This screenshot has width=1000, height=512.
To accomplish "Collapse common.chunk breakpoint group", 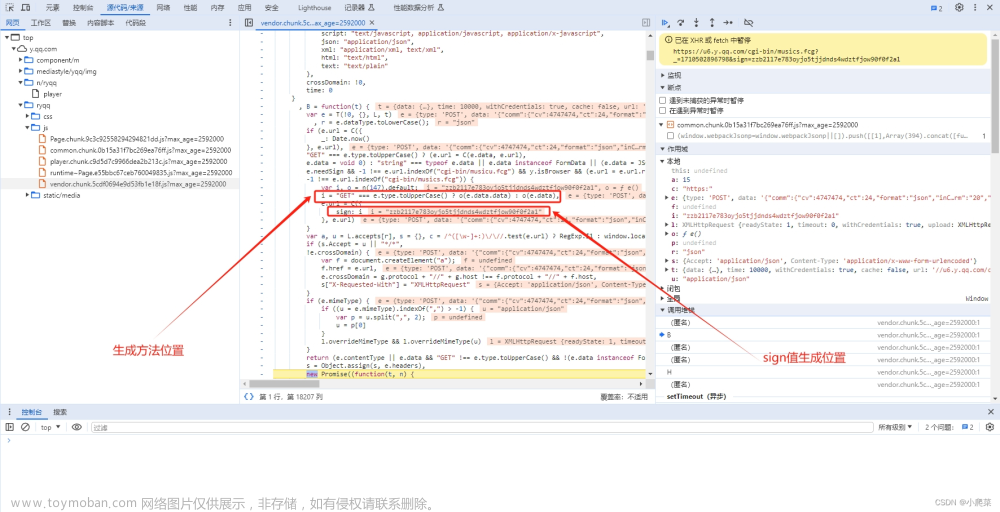I will point(663,125).
